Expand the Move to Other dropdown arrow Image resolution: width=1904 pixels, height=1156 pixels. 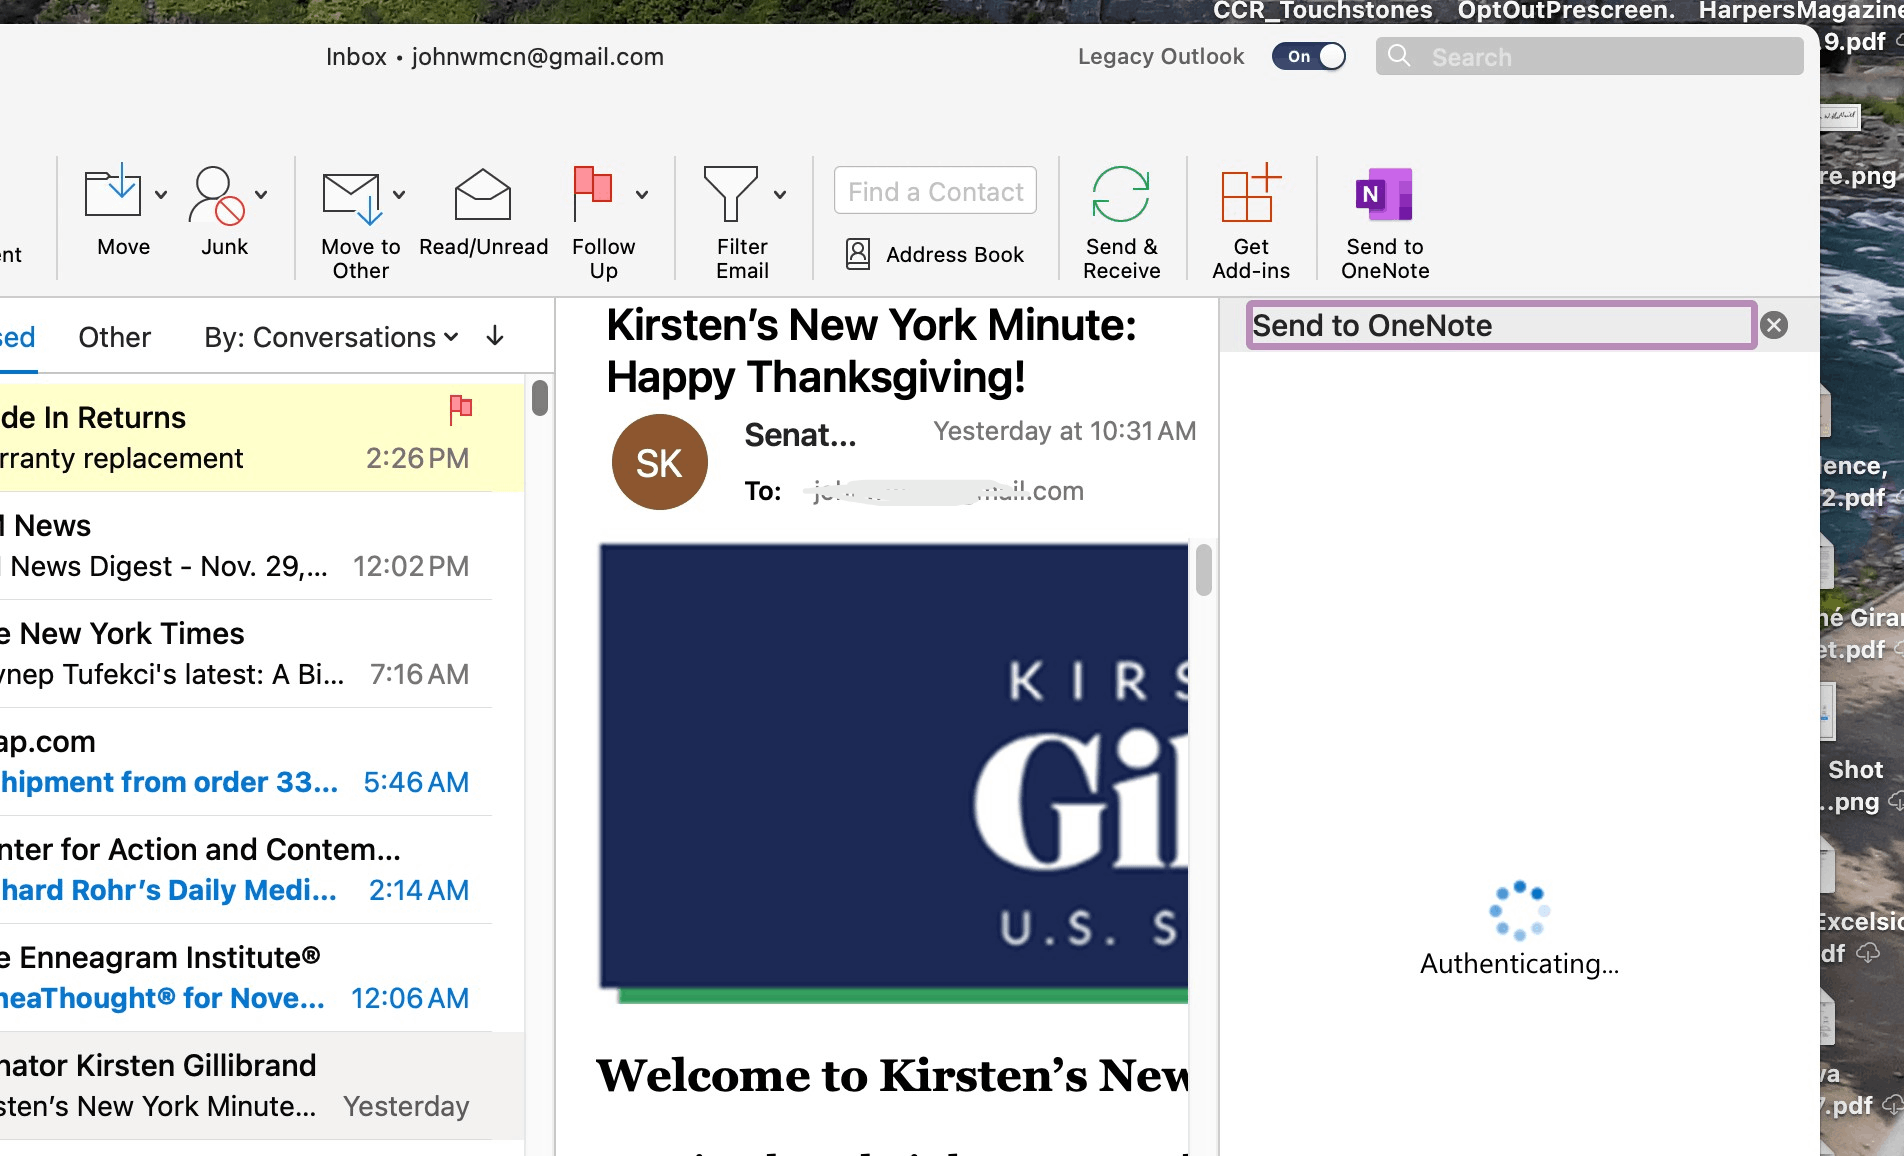point(399,195)
